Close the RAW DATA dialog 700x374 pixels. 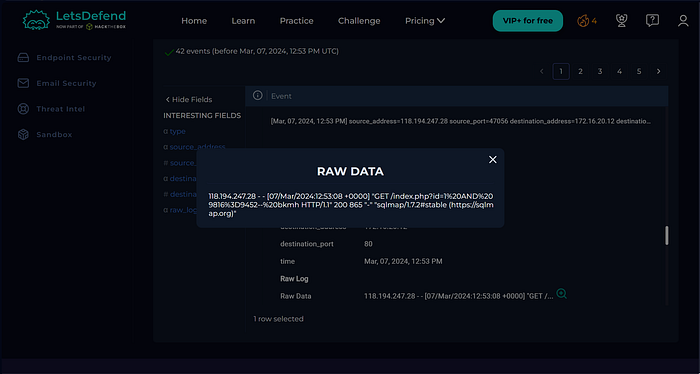click(492, 160)
